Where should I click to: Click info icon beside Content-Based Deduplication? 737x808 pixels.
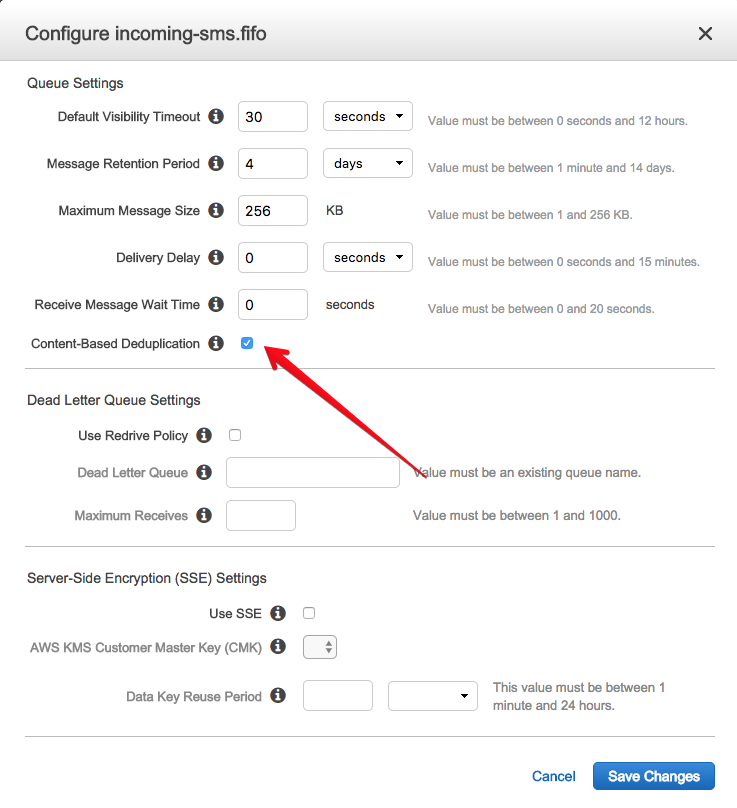pyautogui.click(x=216, y=343)
